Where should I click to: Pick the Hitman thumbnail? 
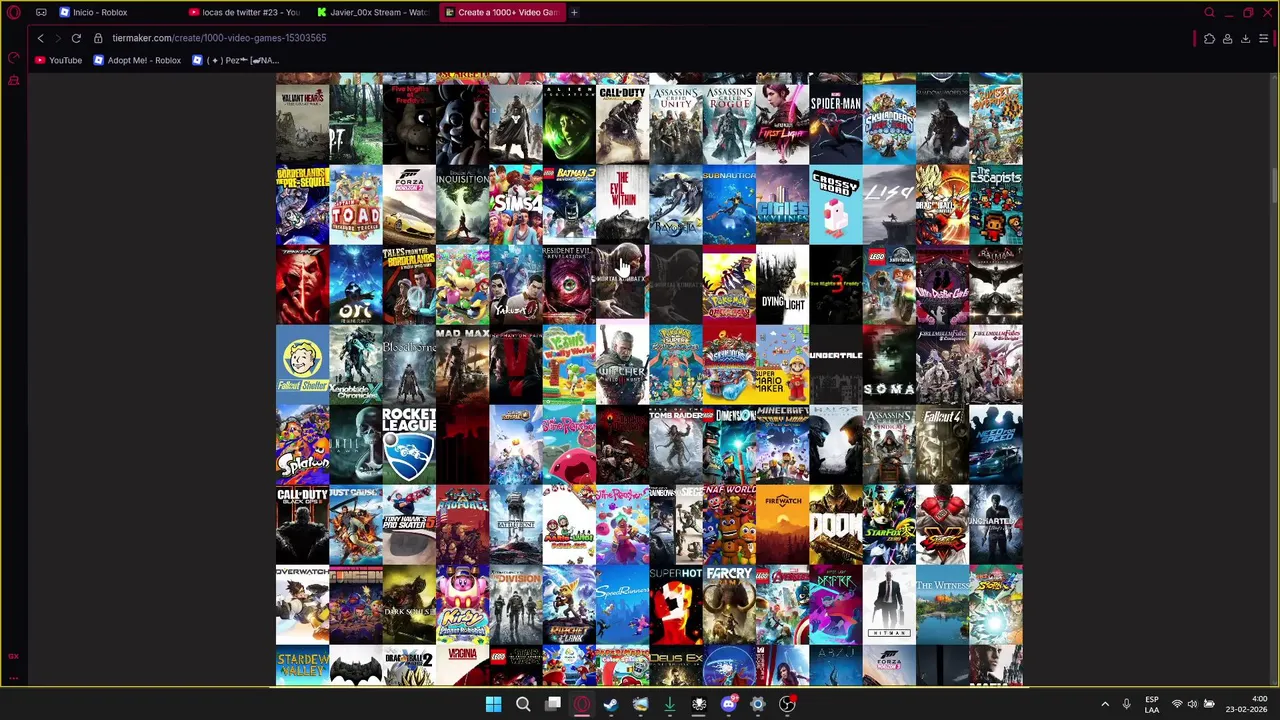(889, 605)
